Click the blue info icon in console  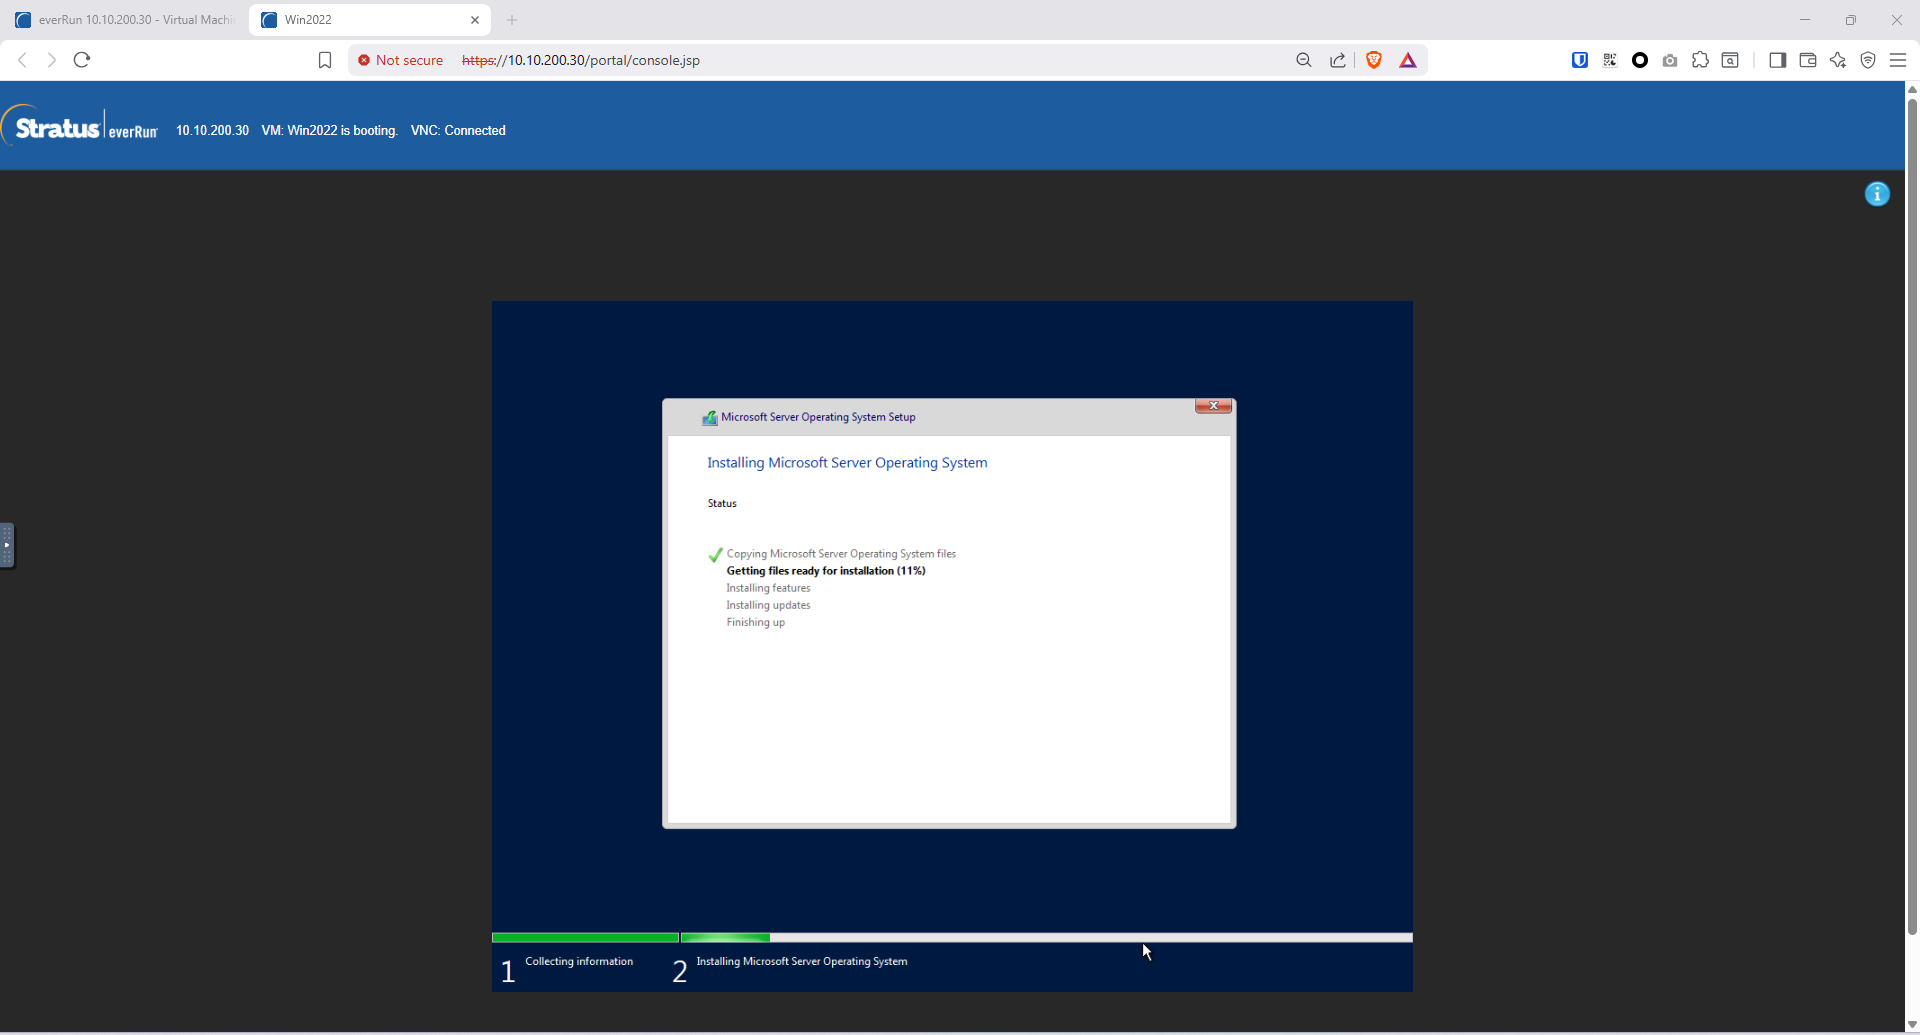click(x=1877, y=194)
